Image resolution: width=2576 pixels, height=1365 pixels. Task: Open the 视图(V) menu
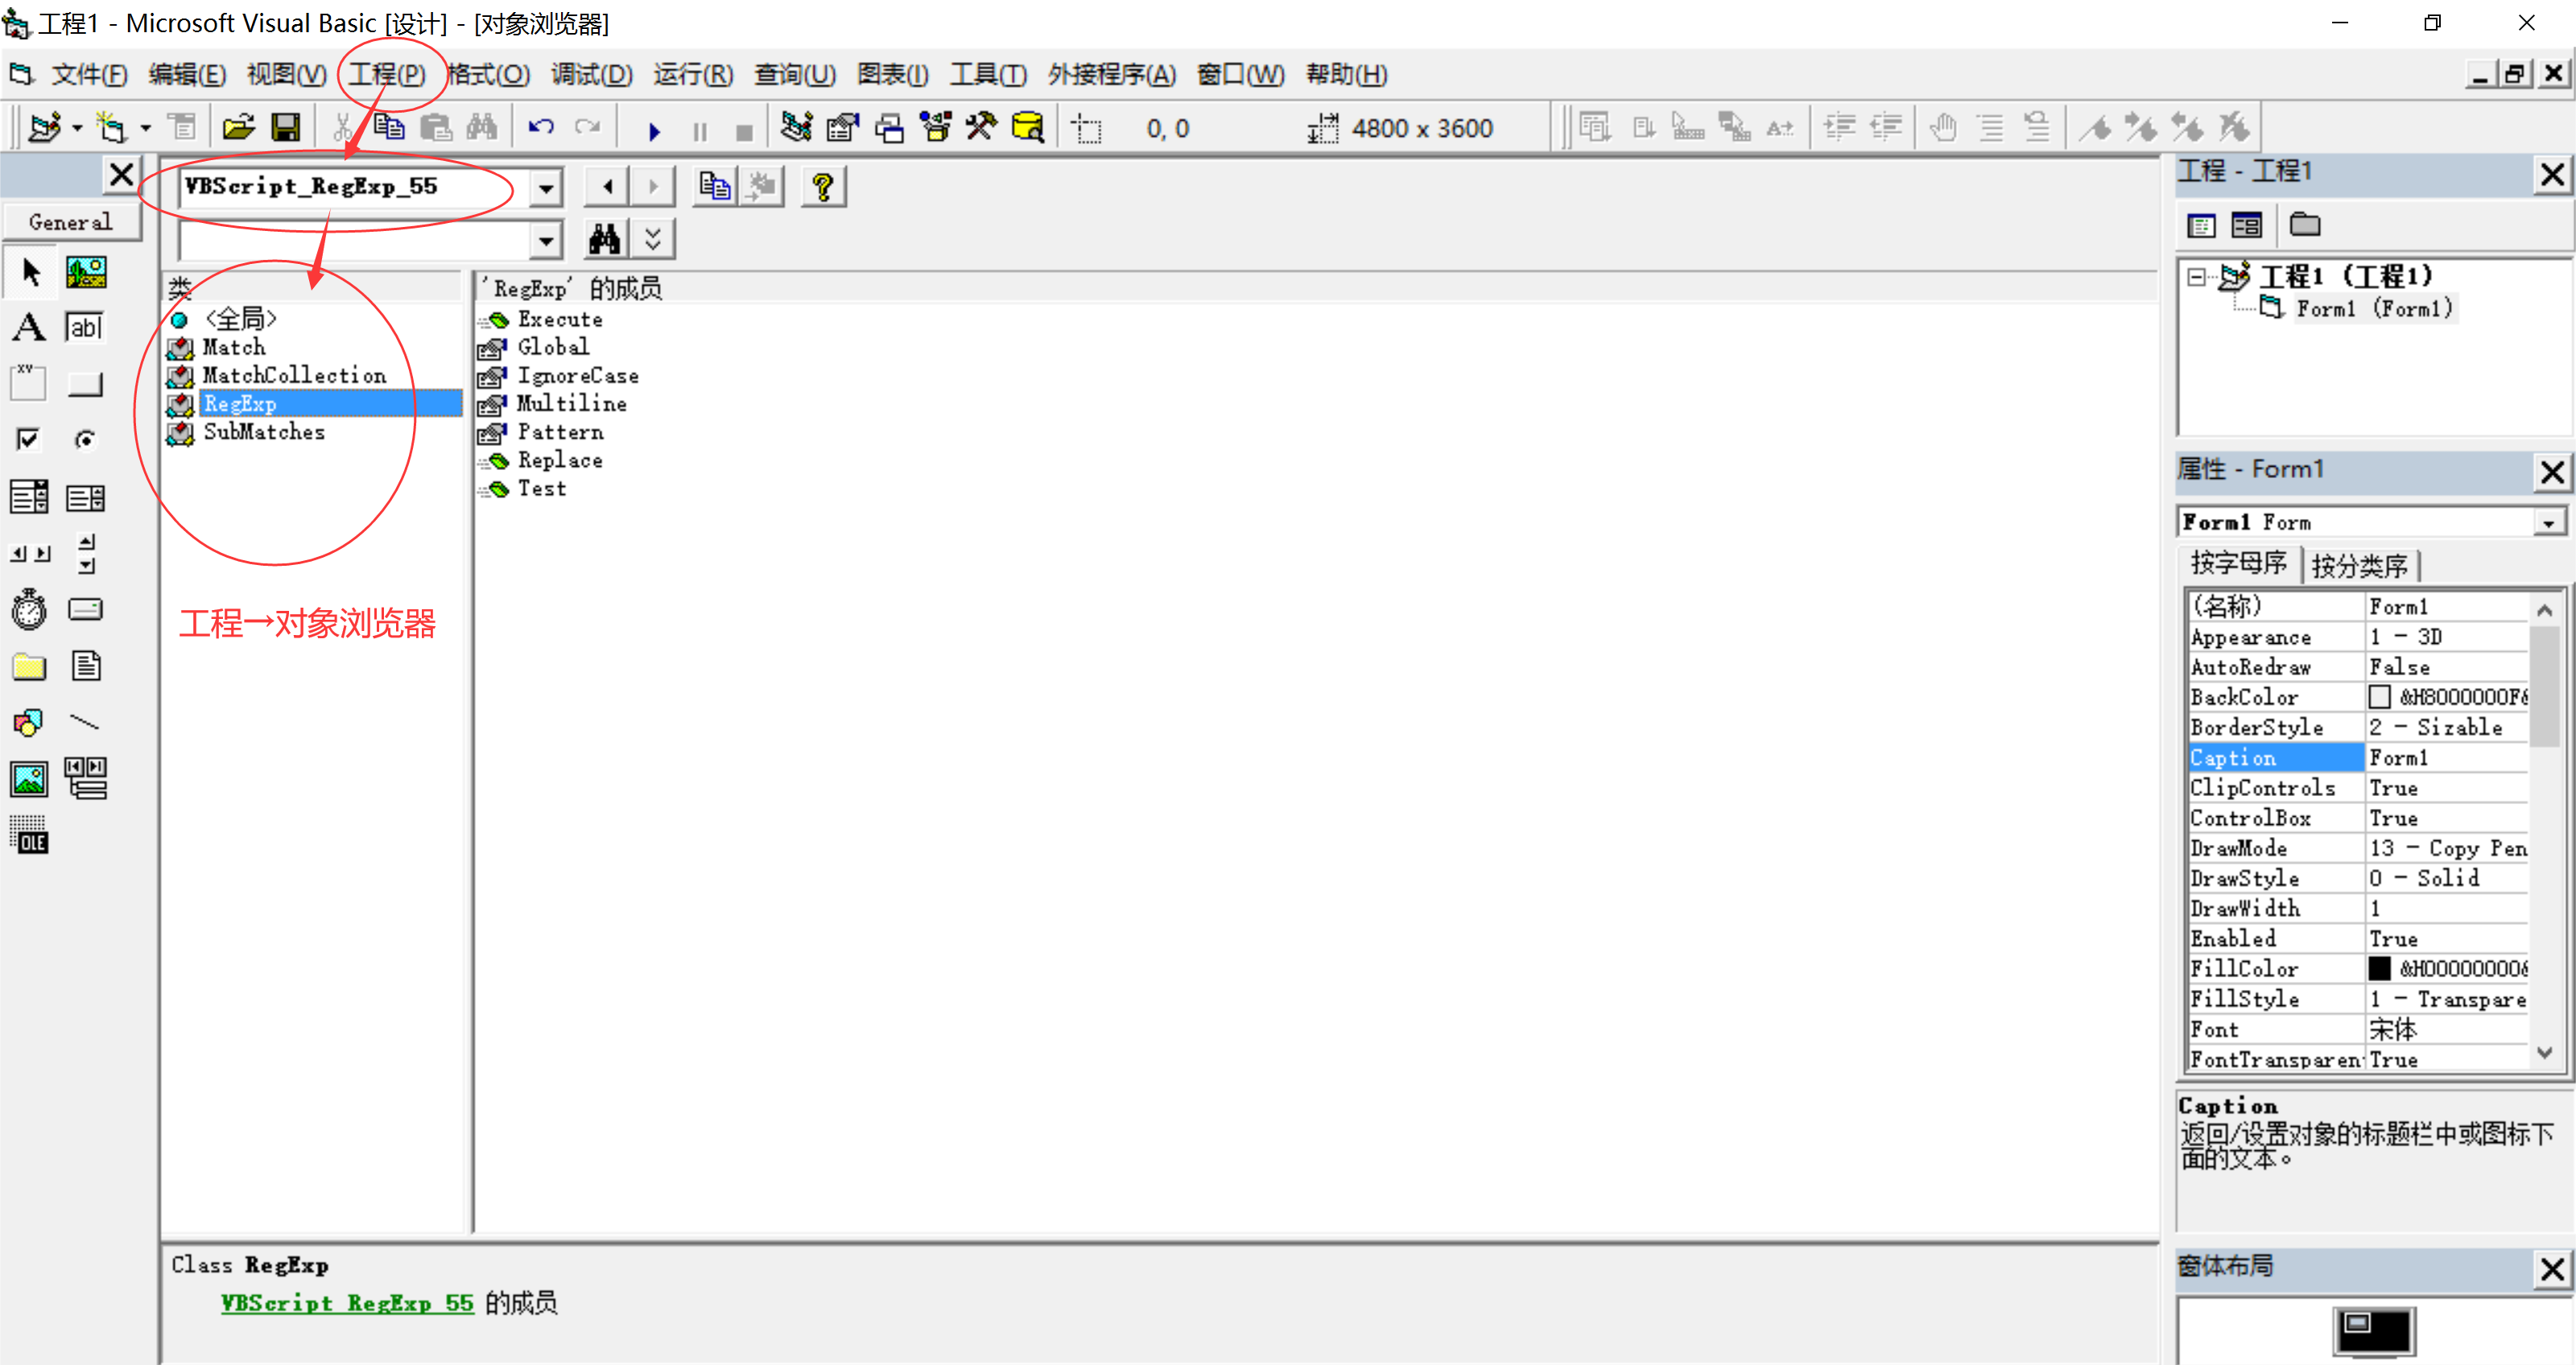tap(287, 75)
